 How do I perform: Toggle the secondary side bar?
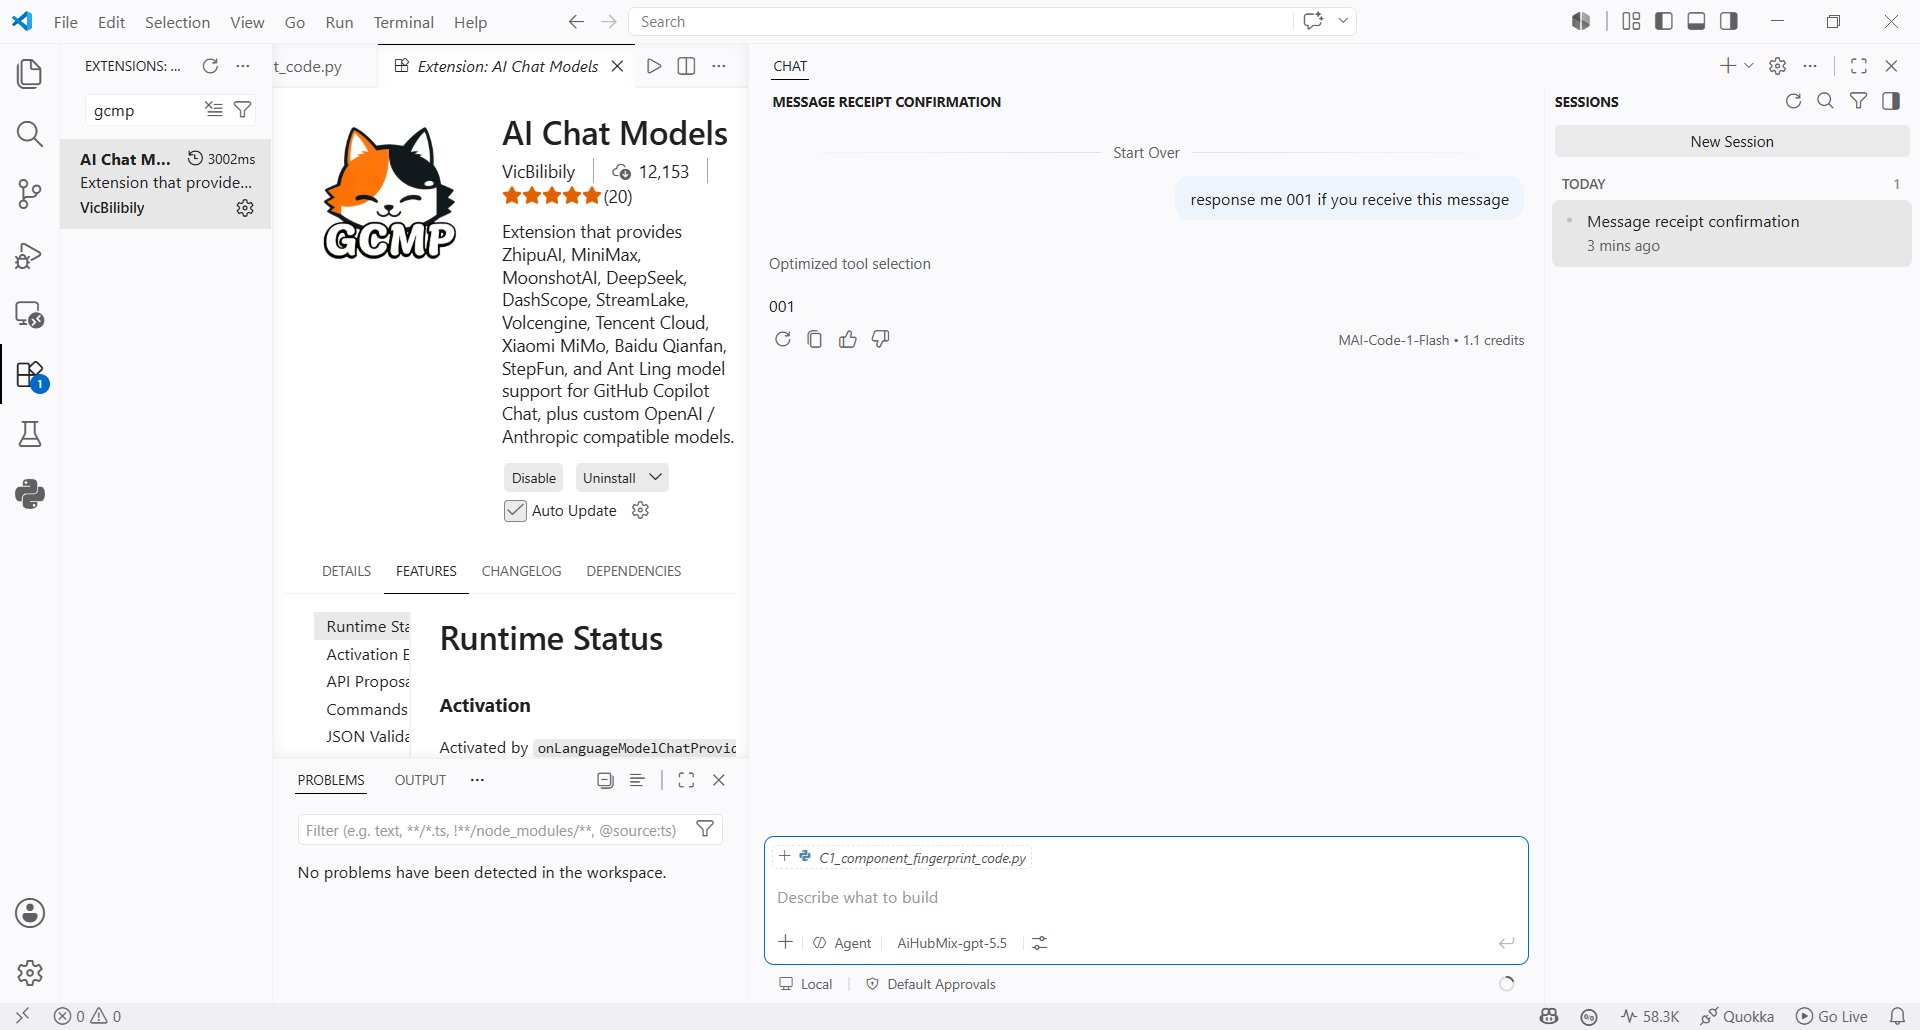point(1728,21)
